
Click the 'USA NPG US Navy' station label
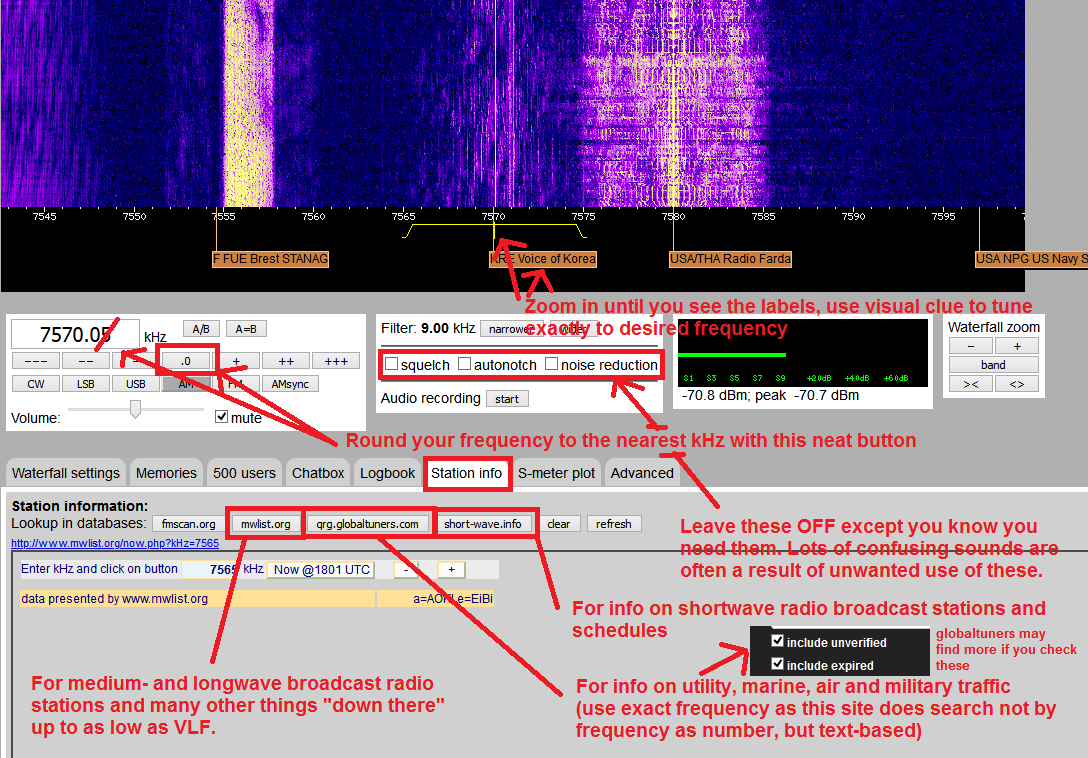click(x=1031, y=259)
